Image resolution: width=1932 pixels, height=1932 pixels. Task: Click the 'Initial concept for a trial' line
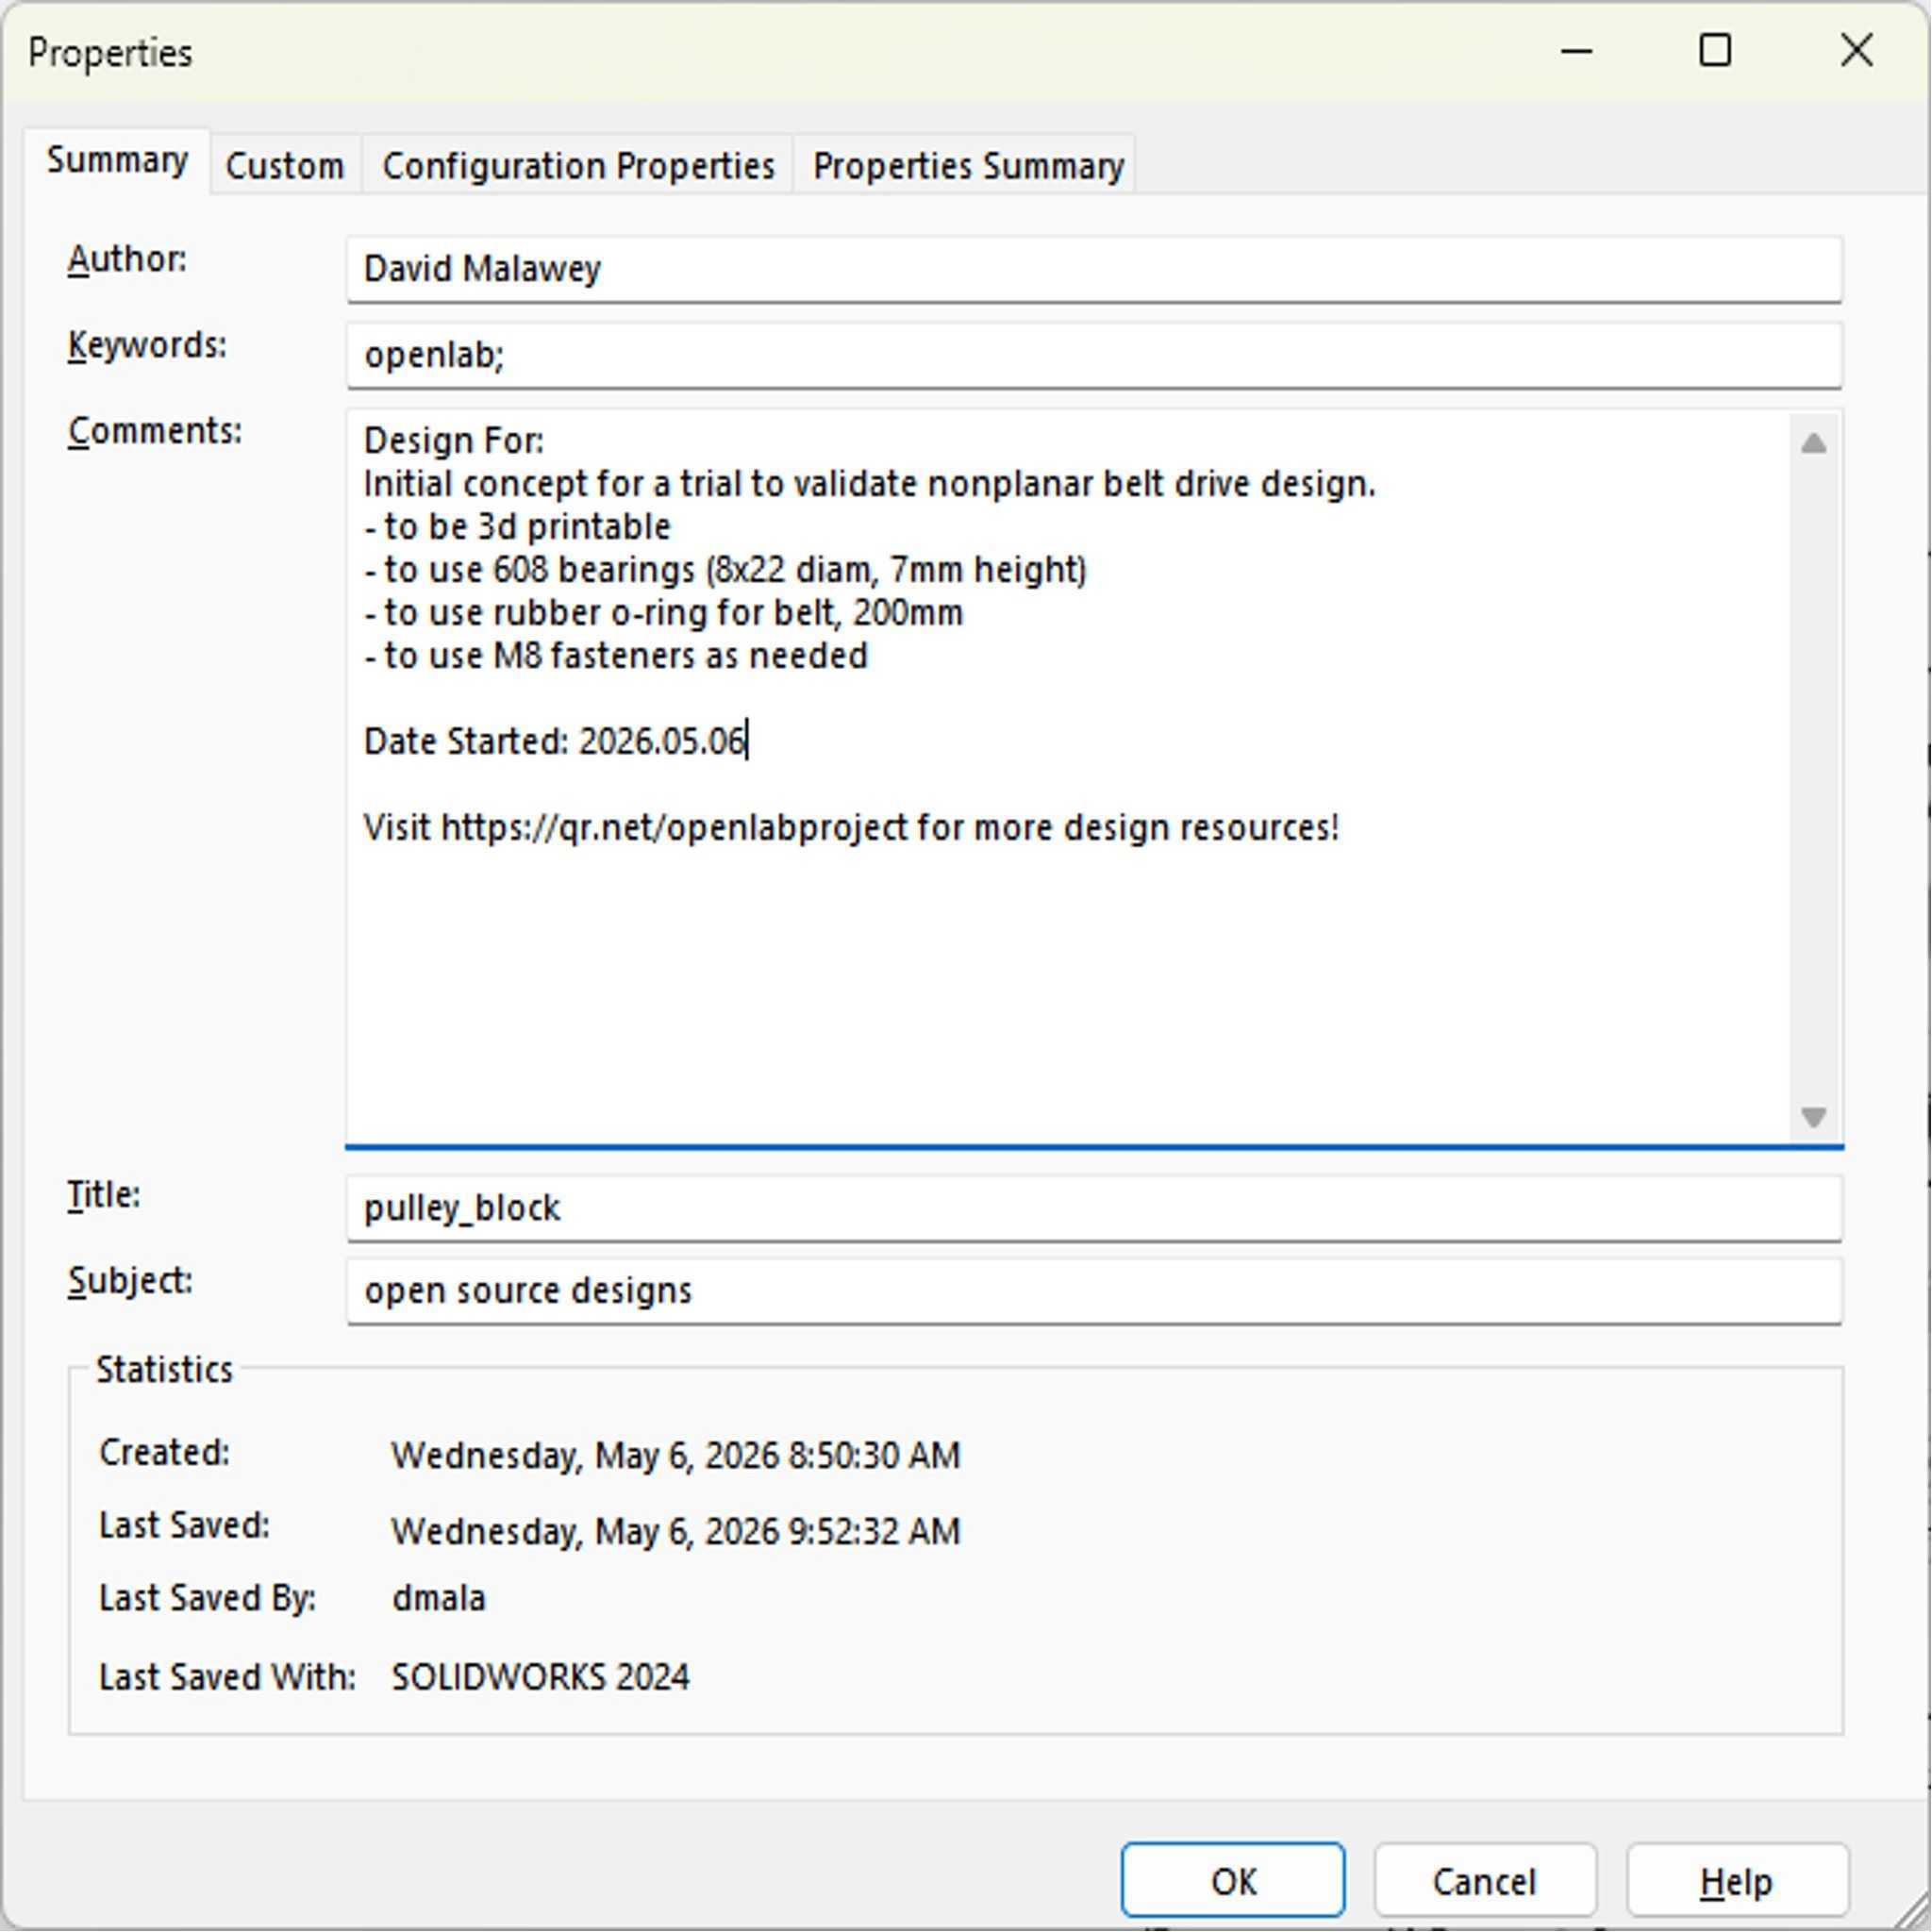[870, 484]
